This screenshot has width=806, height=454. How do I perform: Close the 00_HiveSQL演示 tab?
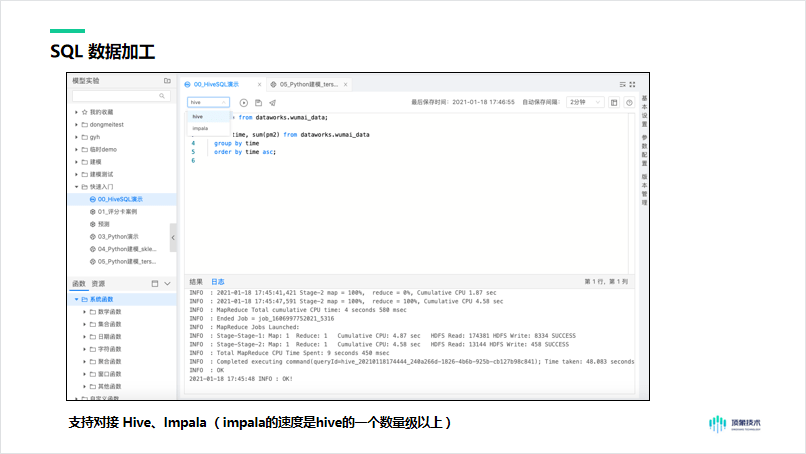[x=259, y=85]
